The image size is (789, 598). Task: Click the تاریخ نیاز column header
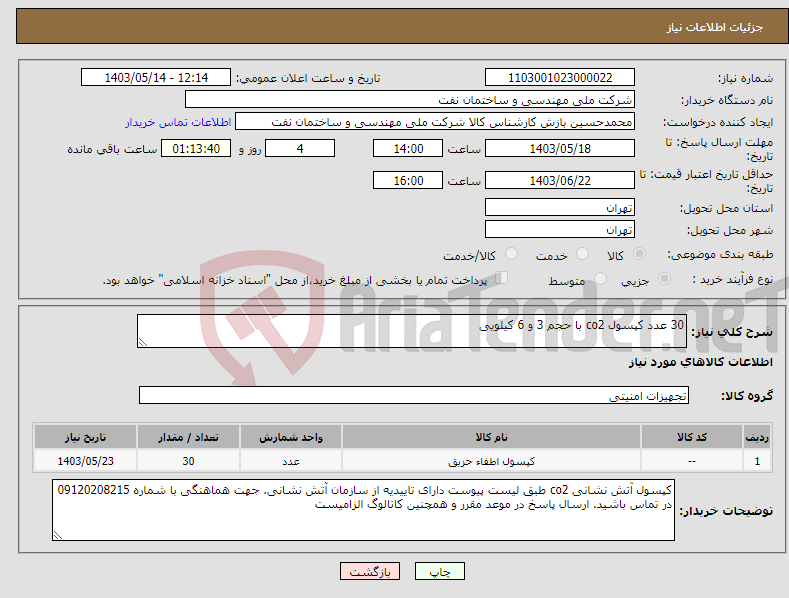coord(86,436)
